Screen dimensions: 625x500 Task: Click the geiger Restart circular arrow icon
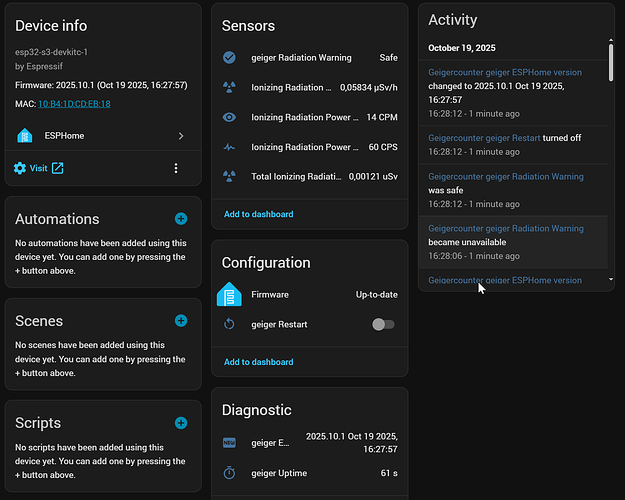tap(229, 324)
